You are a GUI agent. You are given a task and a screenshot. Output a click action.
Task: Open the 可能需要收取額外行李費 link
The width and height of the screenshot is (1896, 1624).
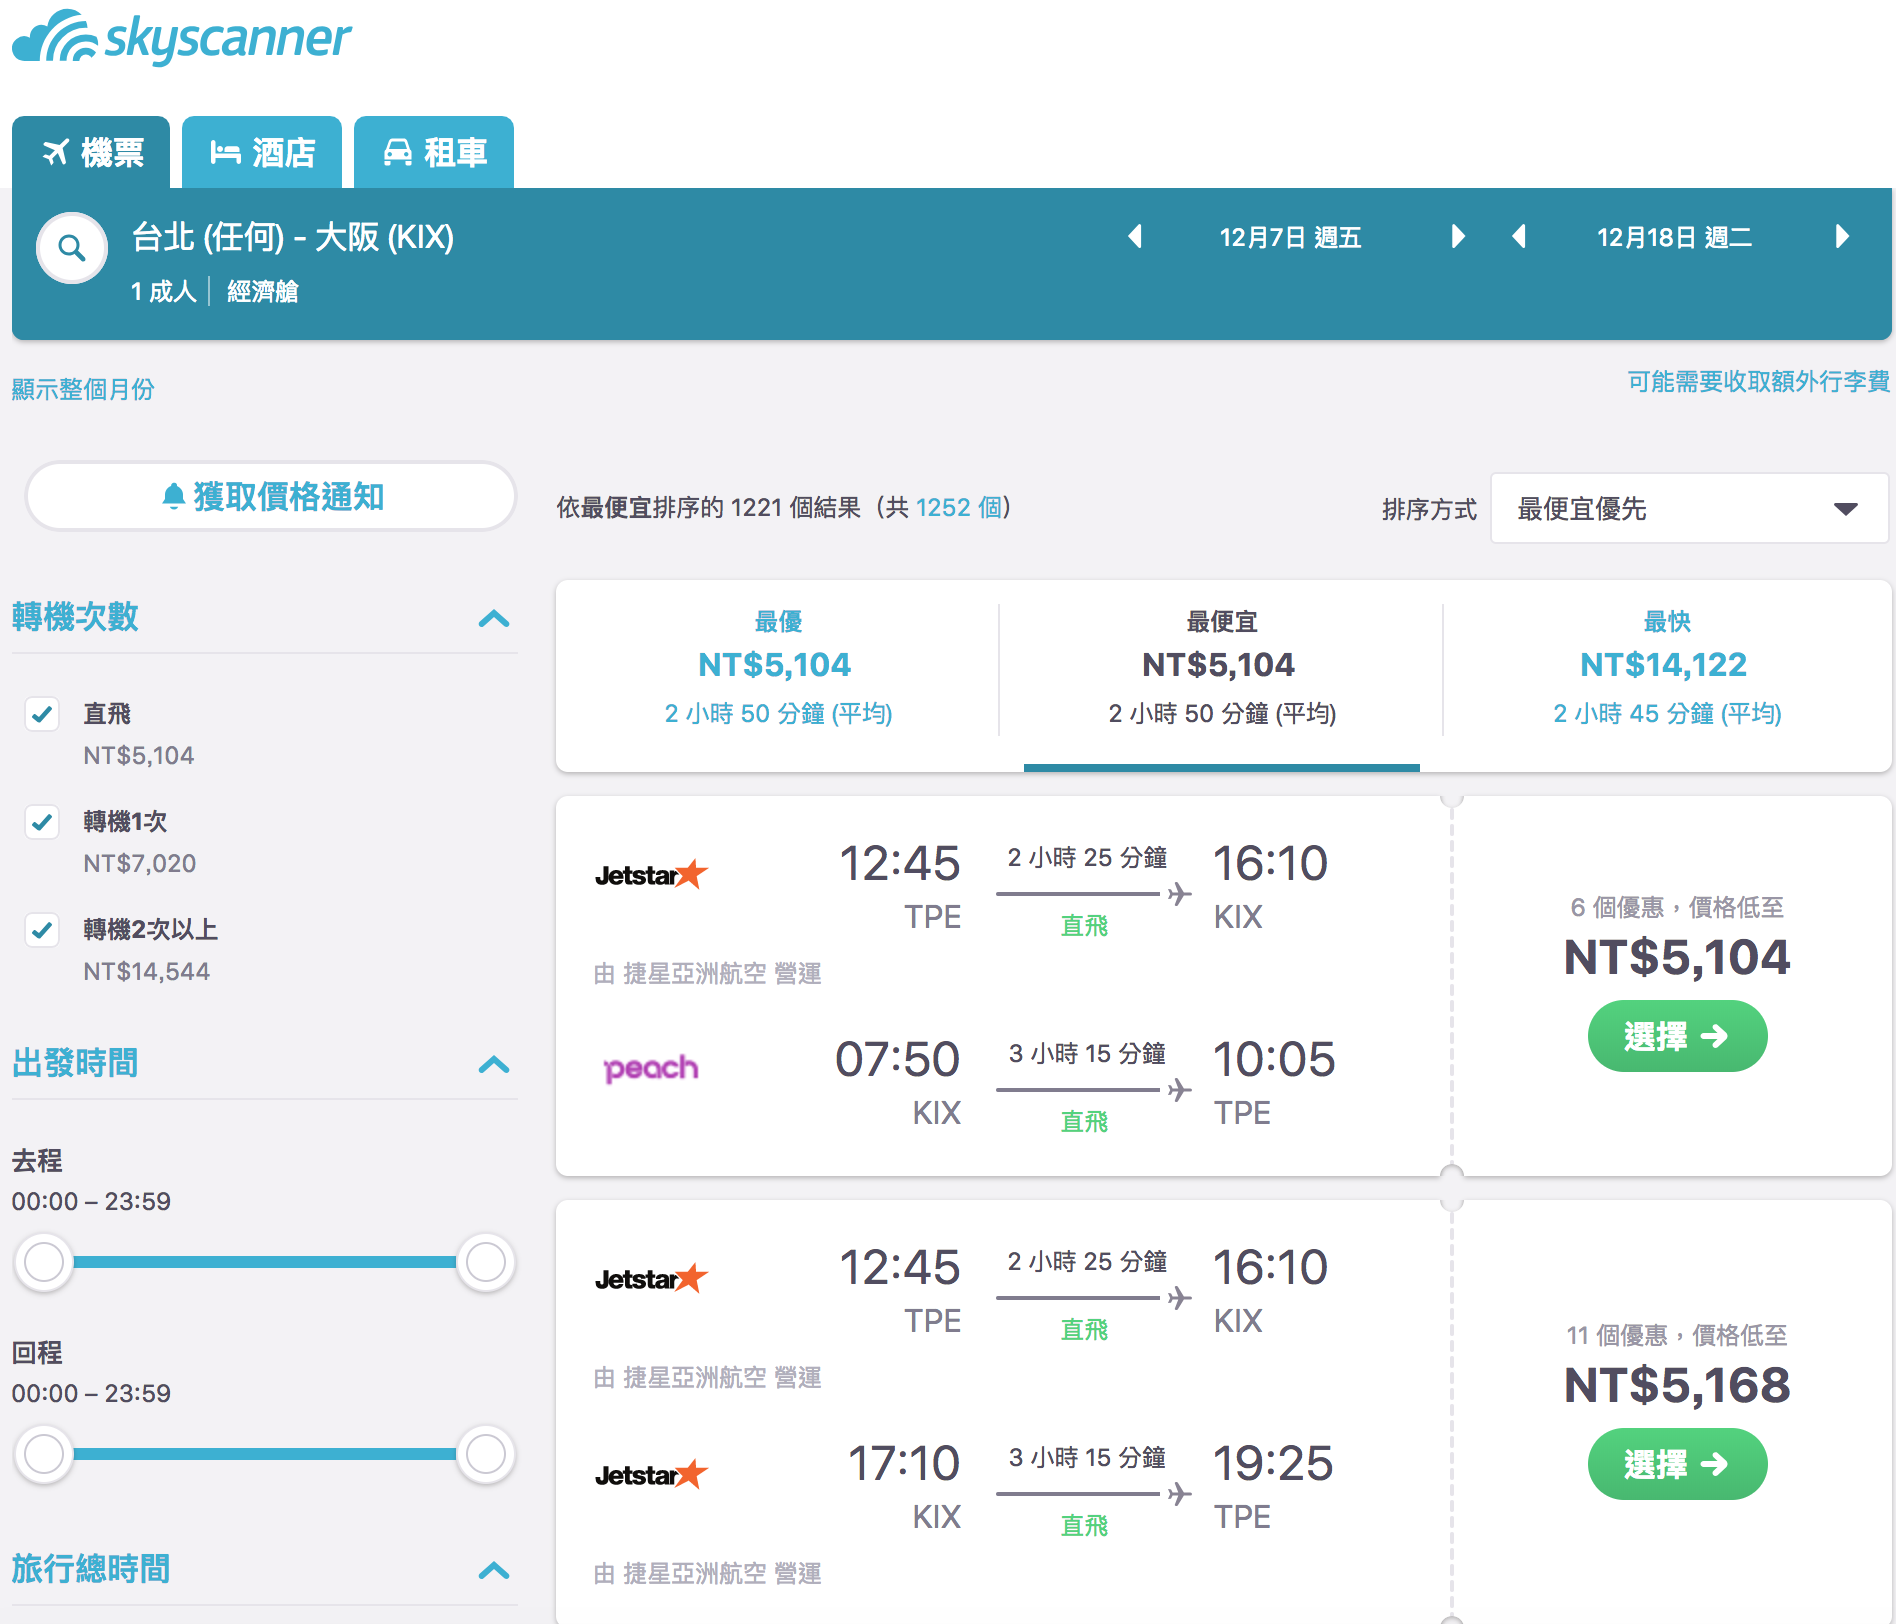pos(1758,381)
